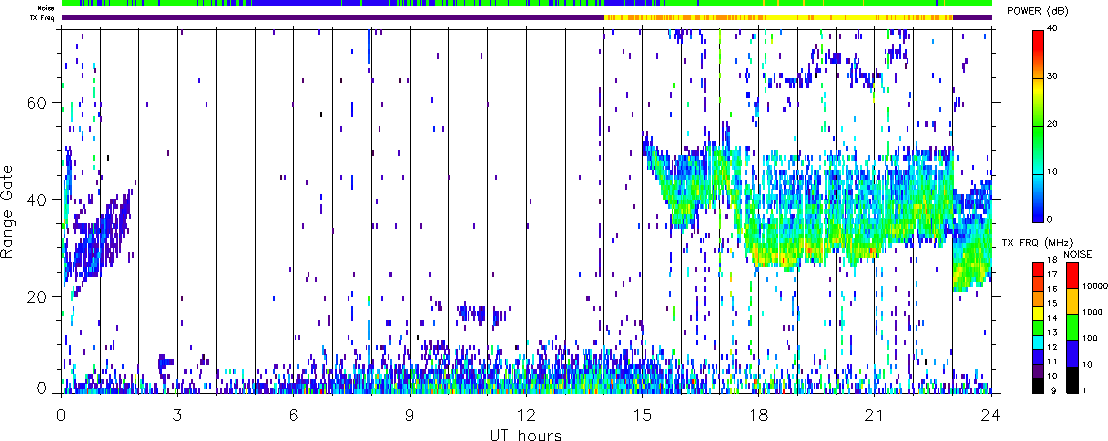Click the top Noise strip above hour 9
Image resolution: width=1108 pixels, height=441 pixels.
tap(410, 4)
